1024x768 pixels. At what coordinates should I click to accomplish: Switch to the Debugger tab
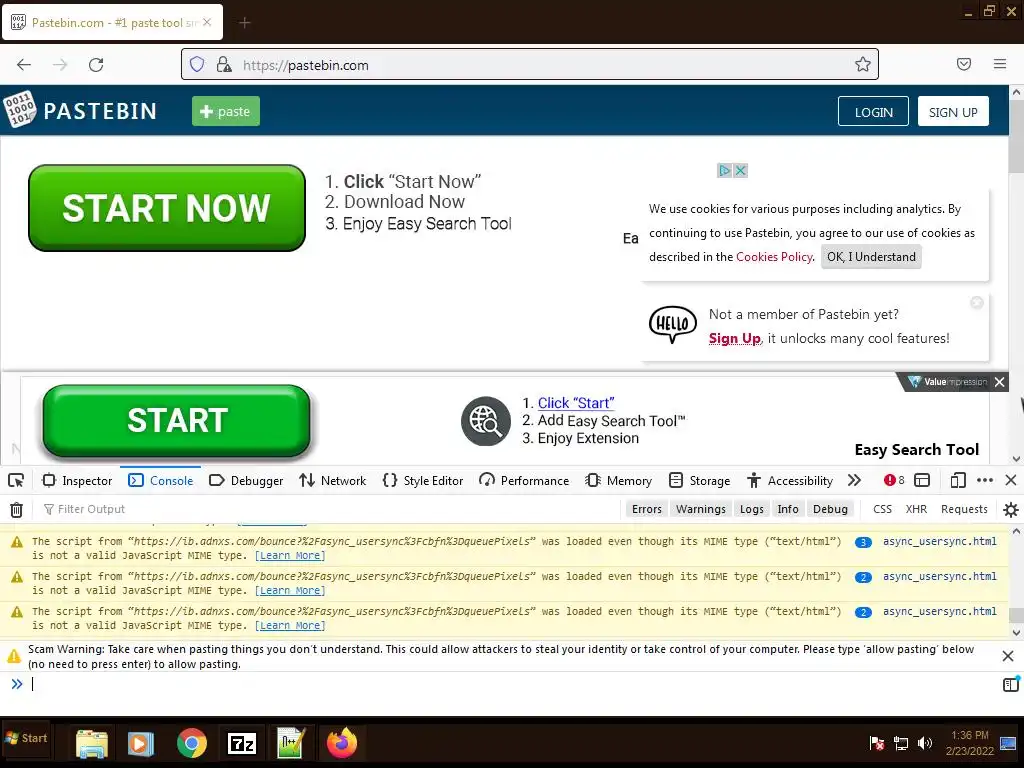[x=246, y=481]
